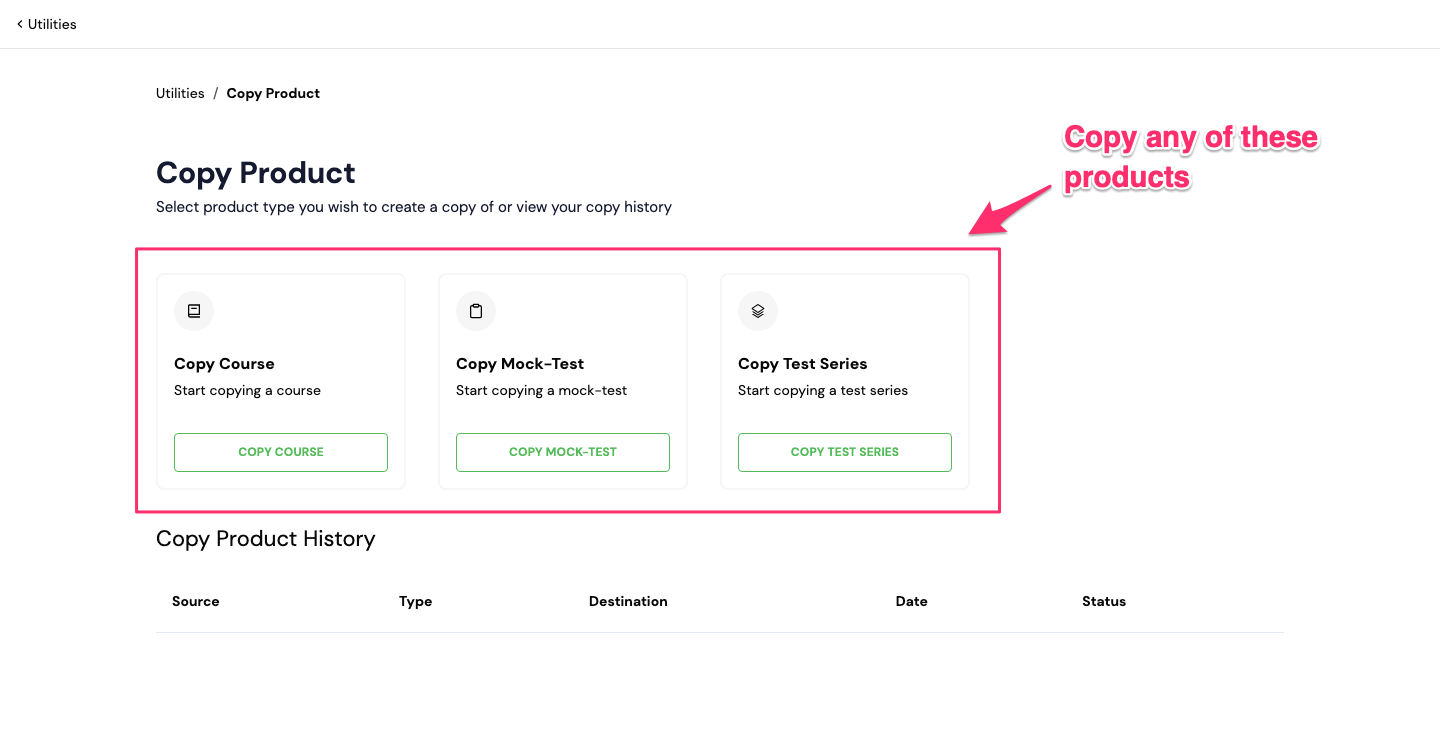Go back to Utilities in top bar
Screen dimensions: 1440x746
tap(52, 24)
